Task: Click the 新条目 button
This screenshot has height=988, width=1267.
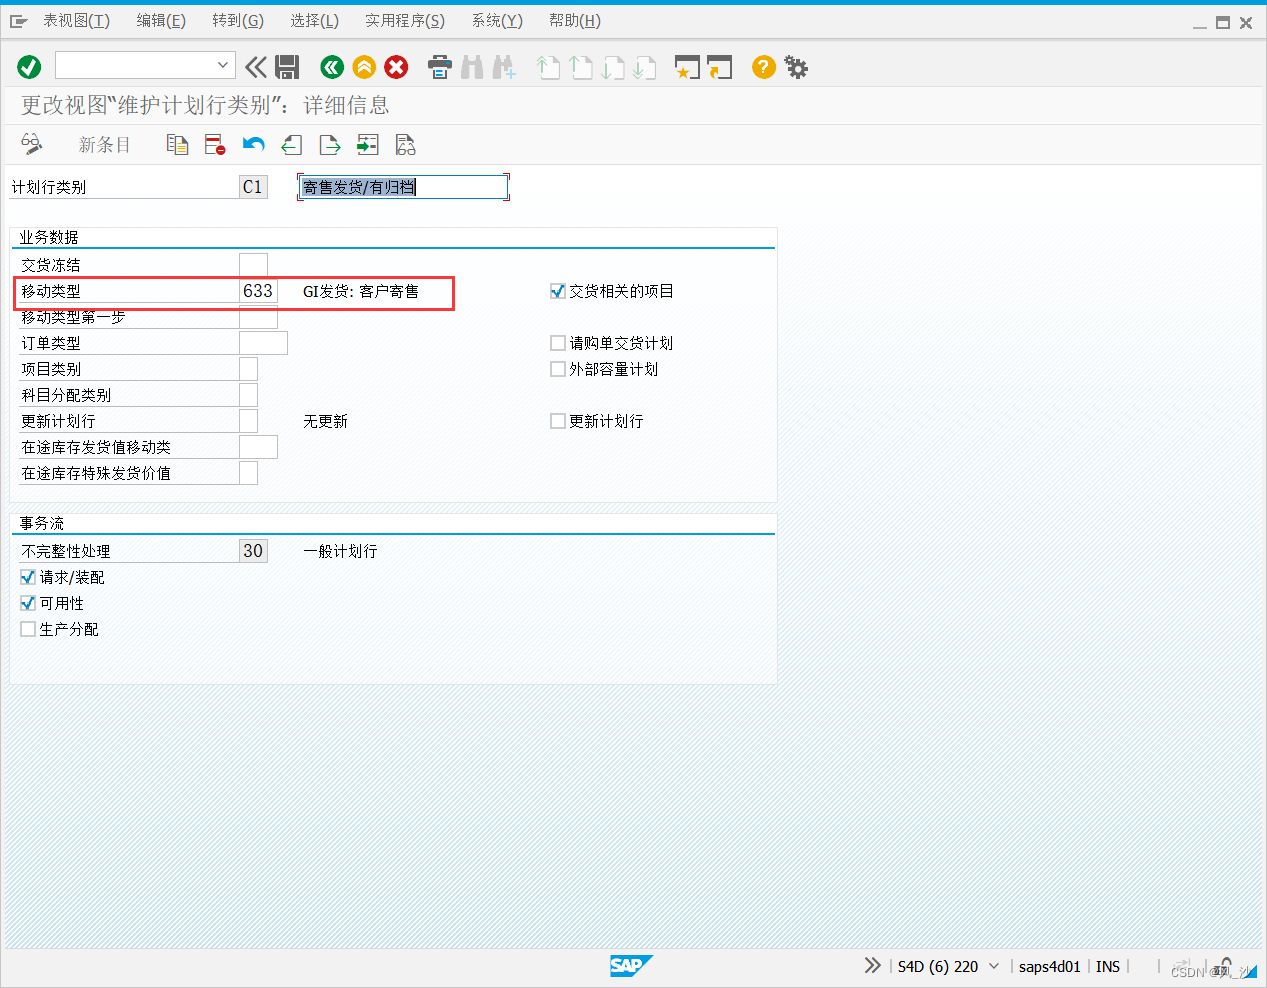Action: 104,144
